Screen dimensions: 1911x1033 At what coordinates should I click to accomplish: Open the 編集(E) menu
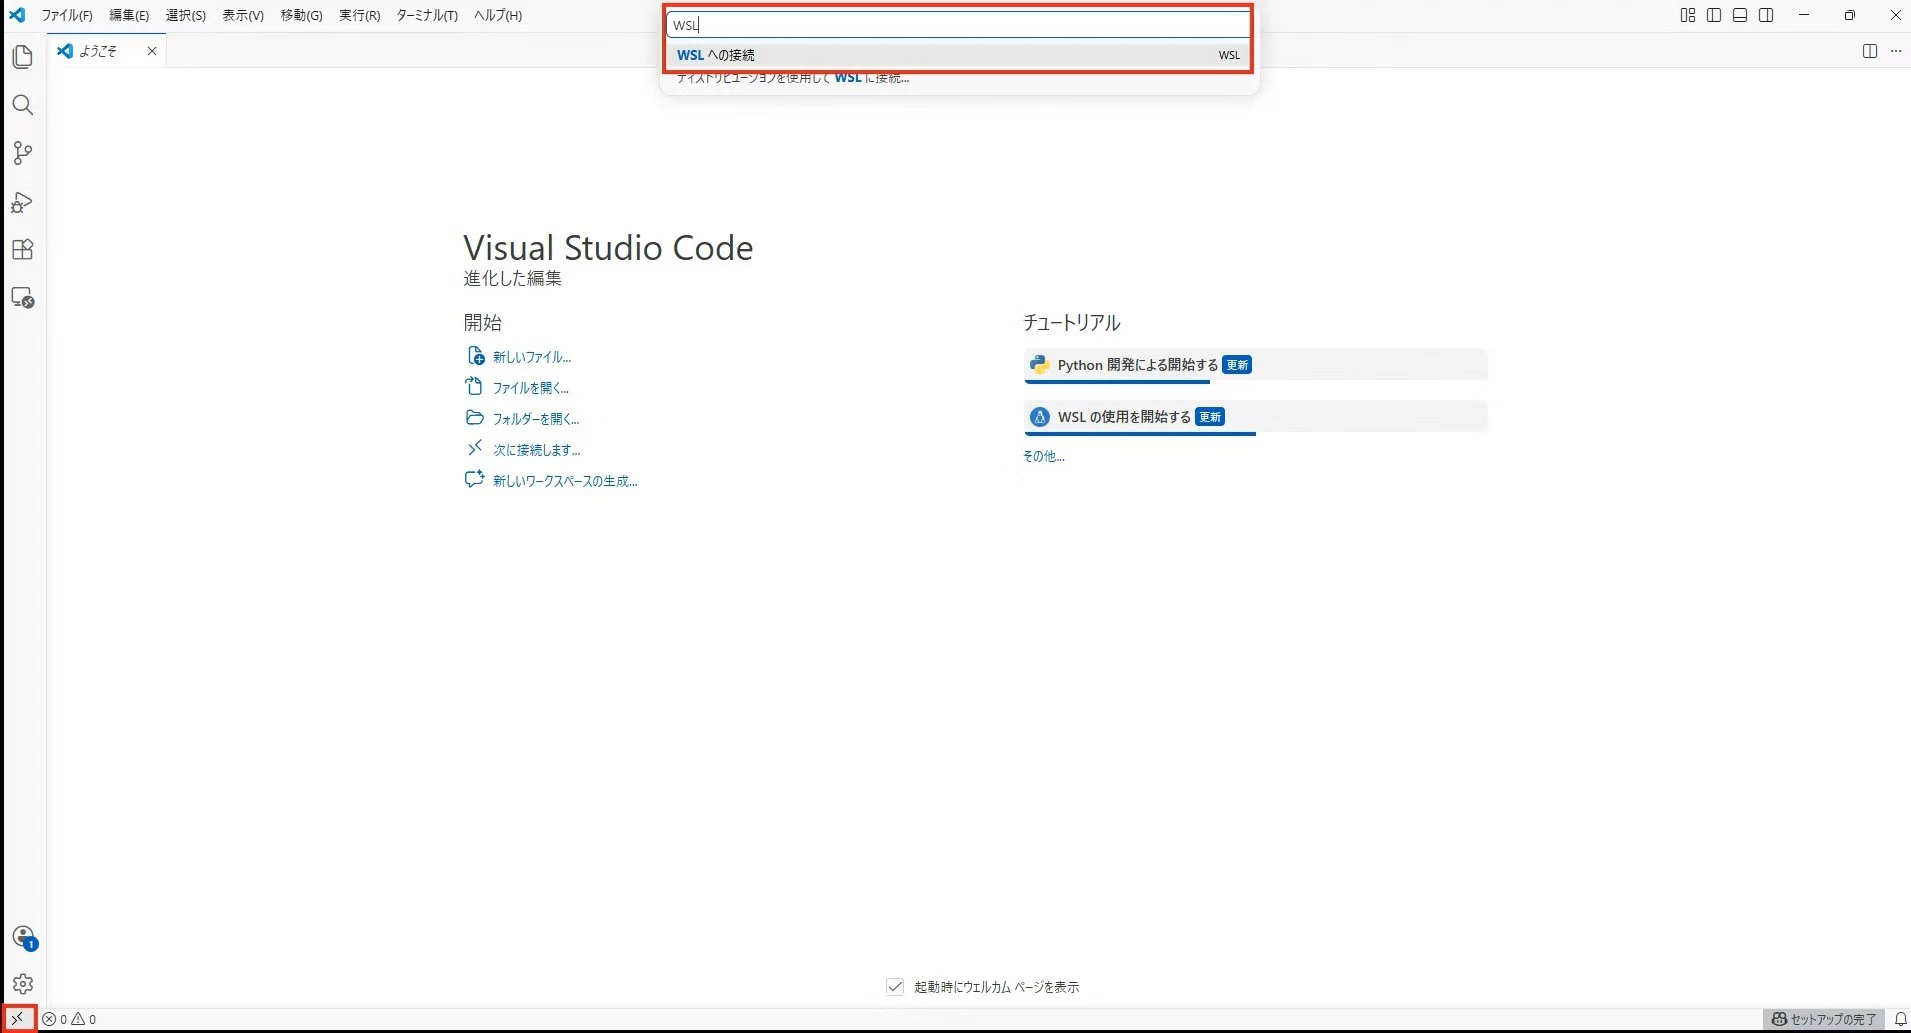tap(129, 15)
